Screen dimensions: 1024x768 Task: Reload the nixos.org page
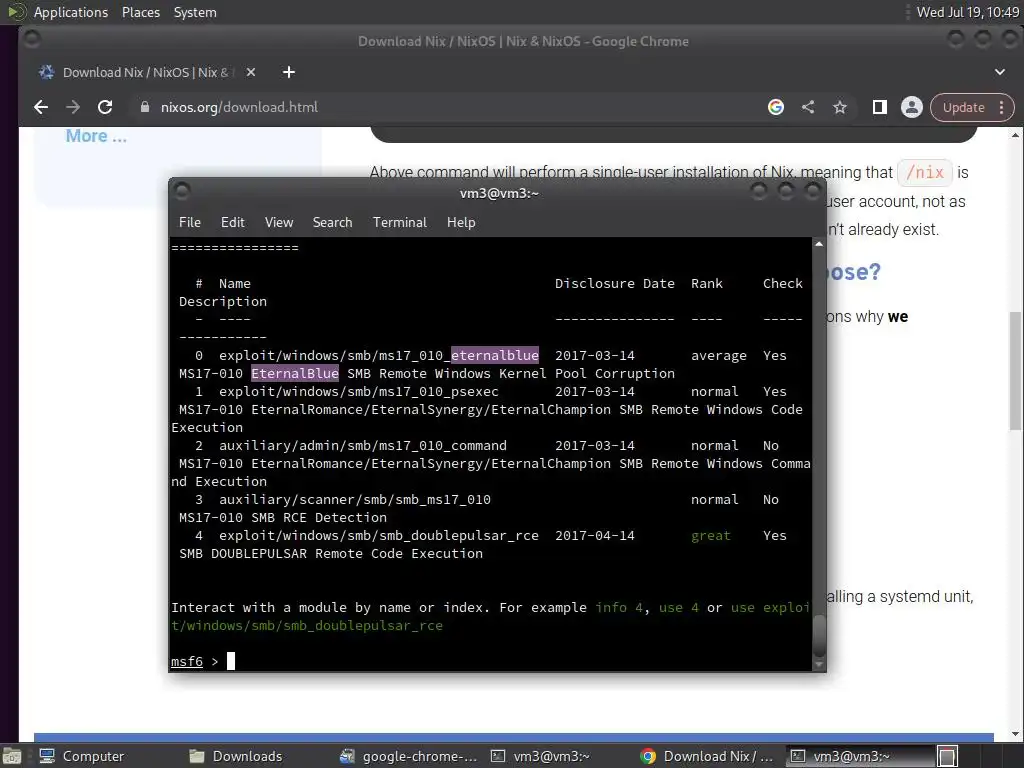pos(104,107)
